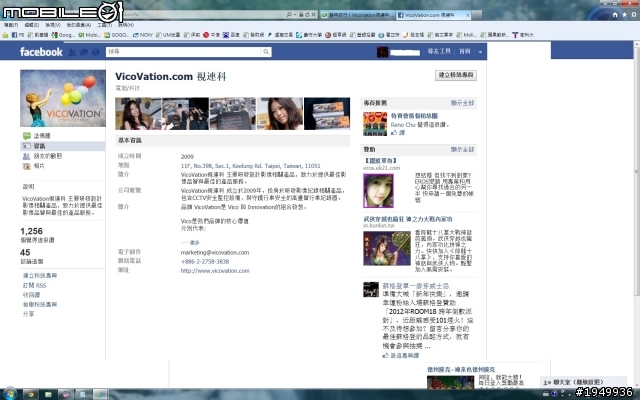Open new blank tab button
Screen dimensions: 640x400
click(477, 15)
